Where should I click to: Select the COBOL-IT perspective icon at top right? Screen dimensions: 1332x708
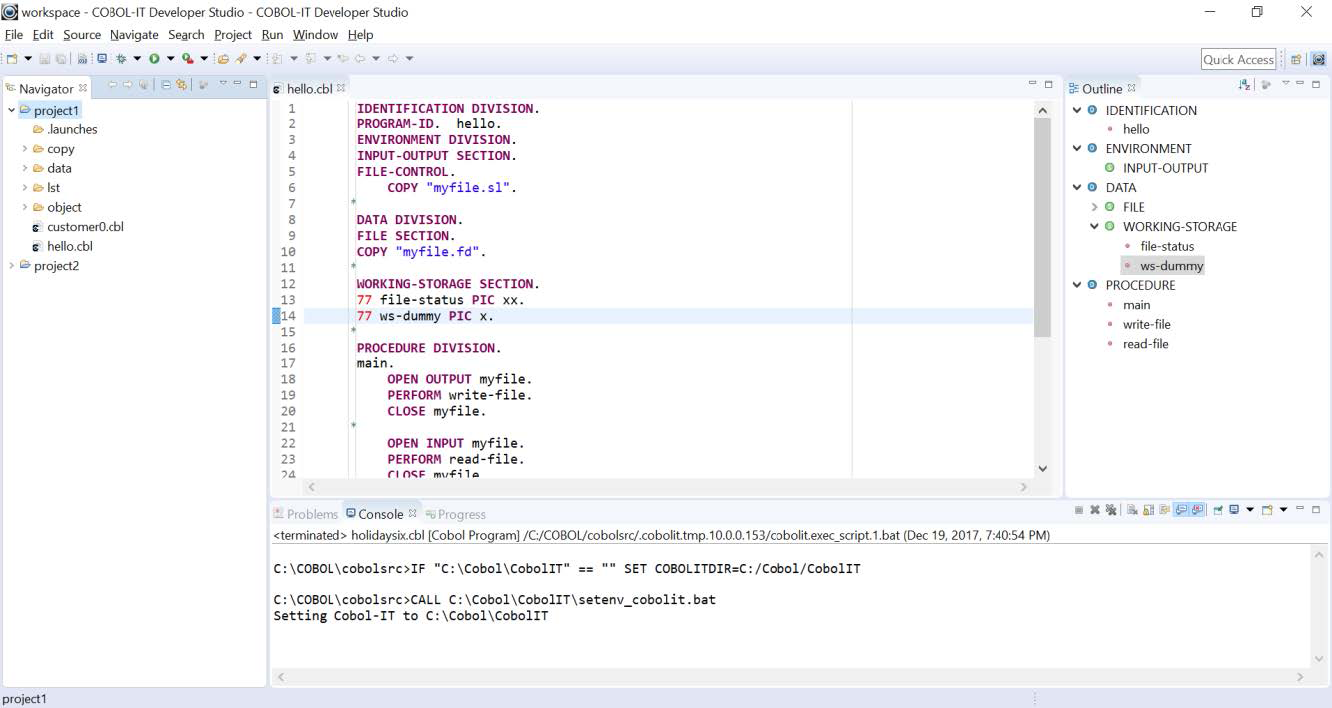1318,60
